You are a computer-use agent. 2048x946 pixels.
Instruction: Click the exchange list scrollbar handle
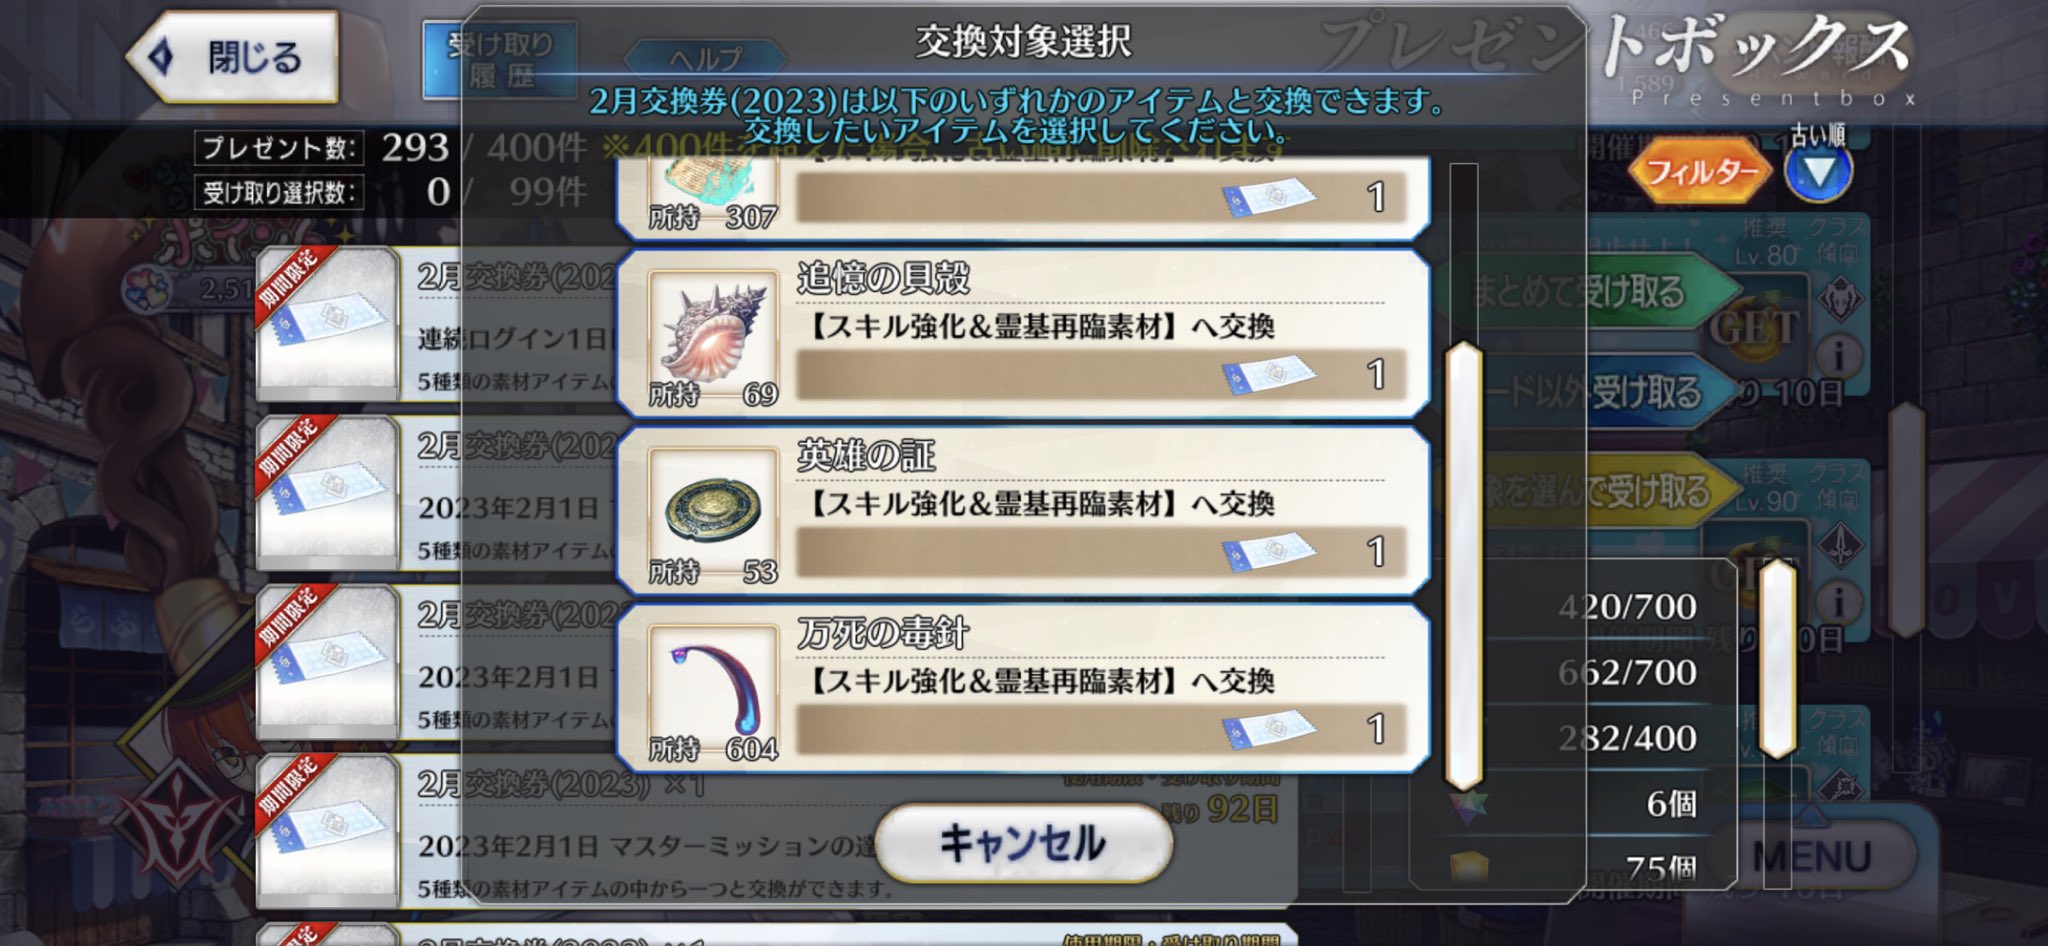[x=1463, y=565]
